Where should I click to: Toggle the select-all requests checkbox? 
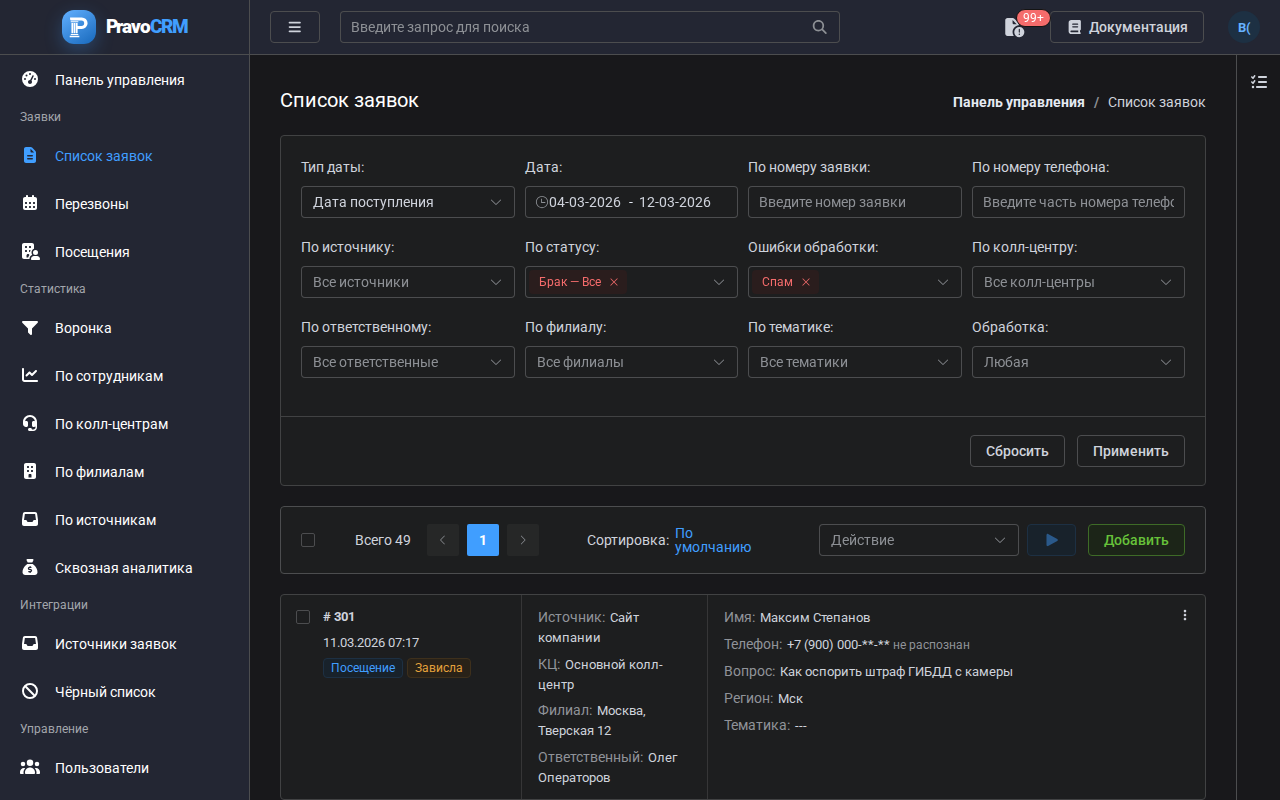click(308, 540)
